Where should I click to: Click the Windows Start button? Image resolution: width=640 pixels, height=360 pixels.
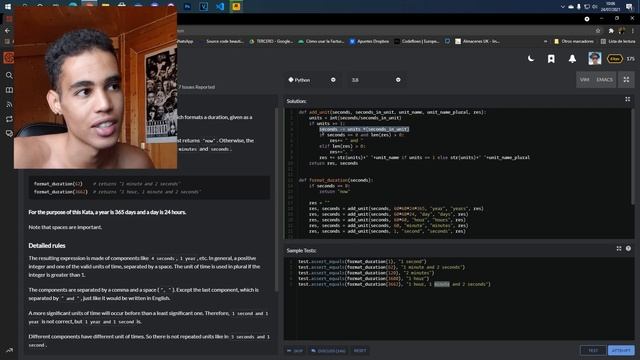click(8, 7)
